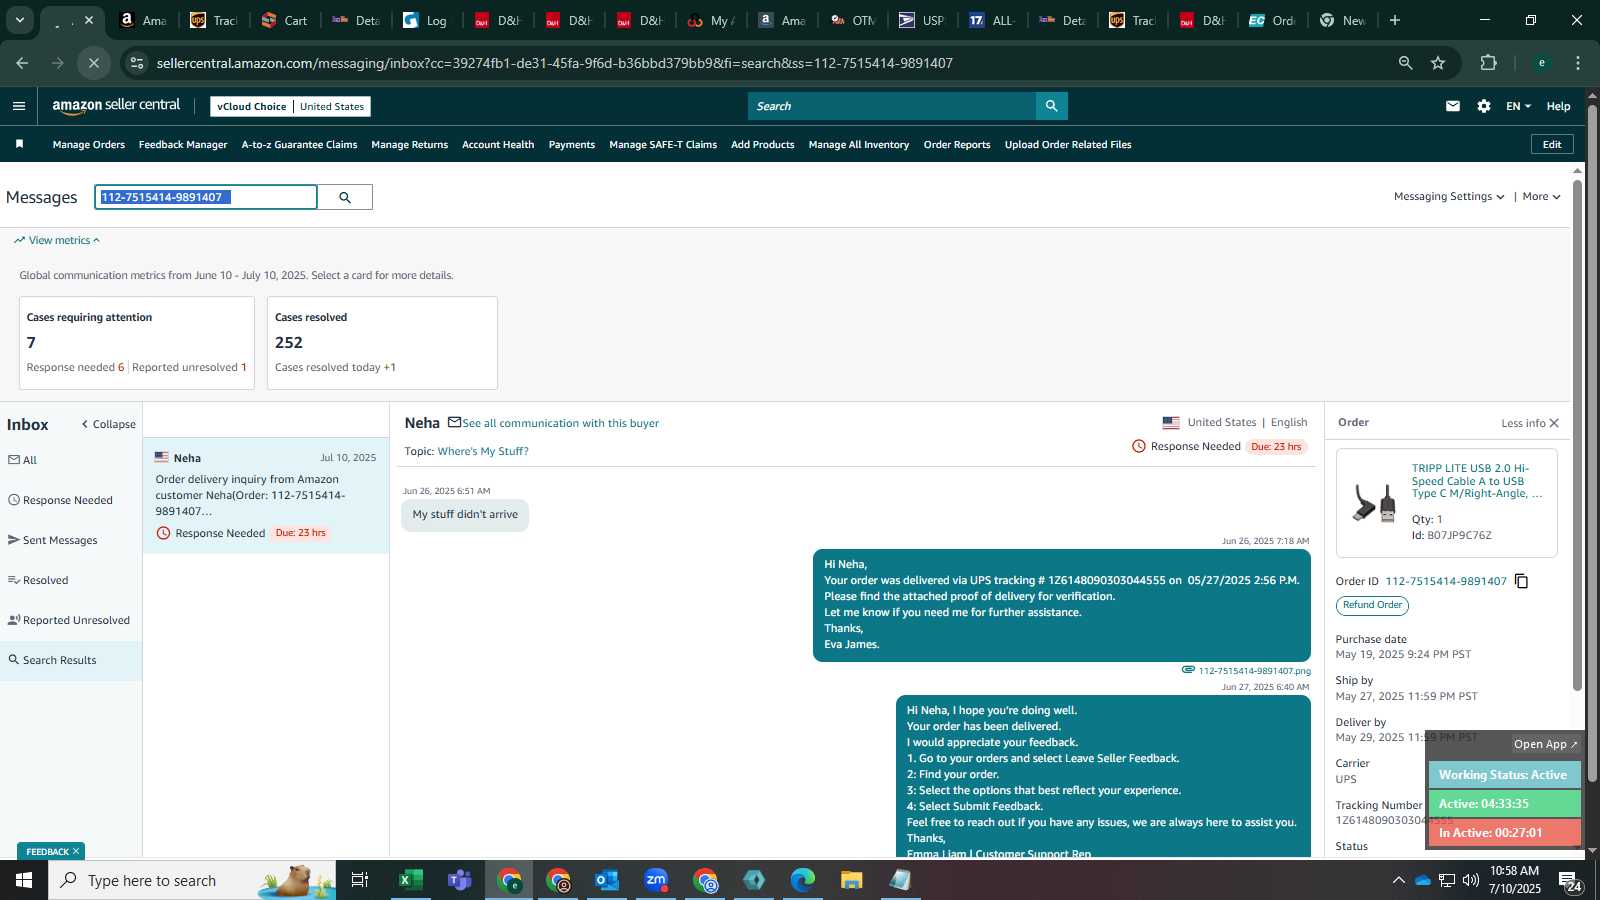Open the Cases requiring attention card
This screenshot has height=900, width=1600.
coord(137,342)
